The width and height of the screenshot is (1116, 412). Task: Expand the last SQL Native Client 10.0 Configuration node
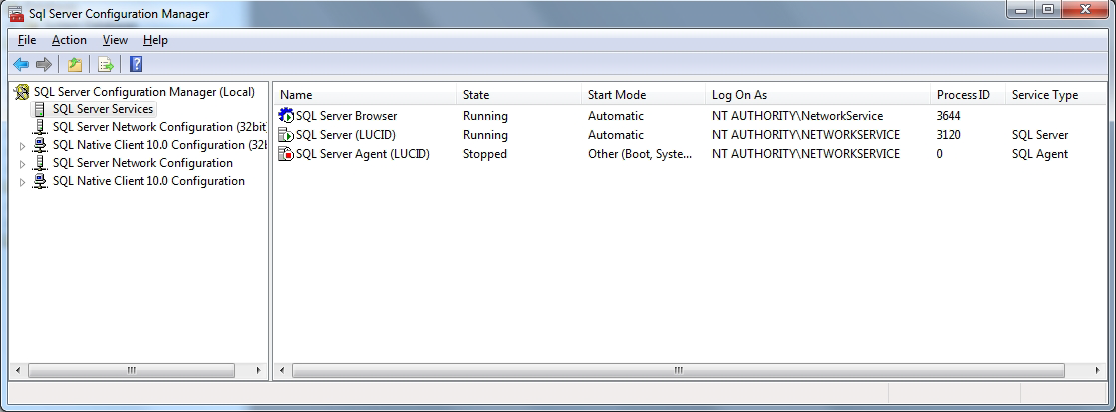(x=22, y=181)
